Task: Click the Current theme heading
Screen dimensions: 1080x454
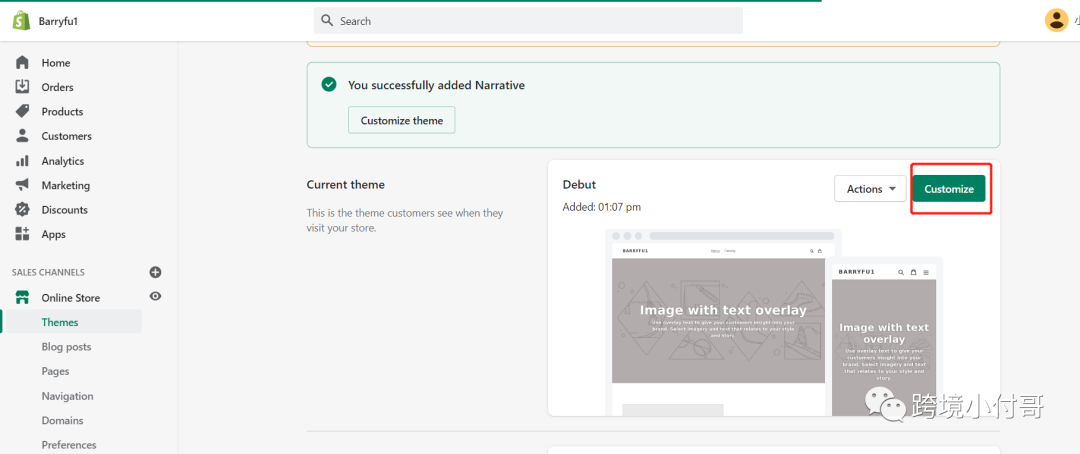Action: tap(346, 185)
